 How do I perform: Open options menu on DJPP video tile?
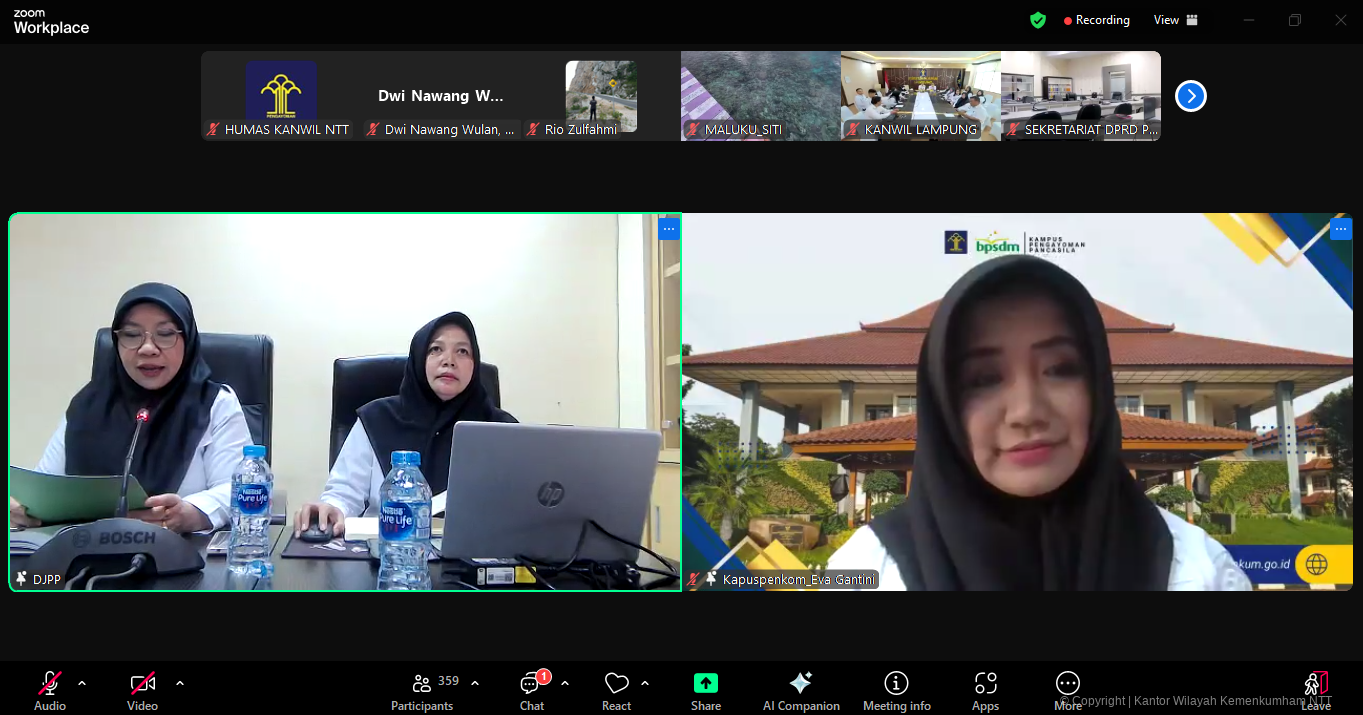(x=669, y=229)
